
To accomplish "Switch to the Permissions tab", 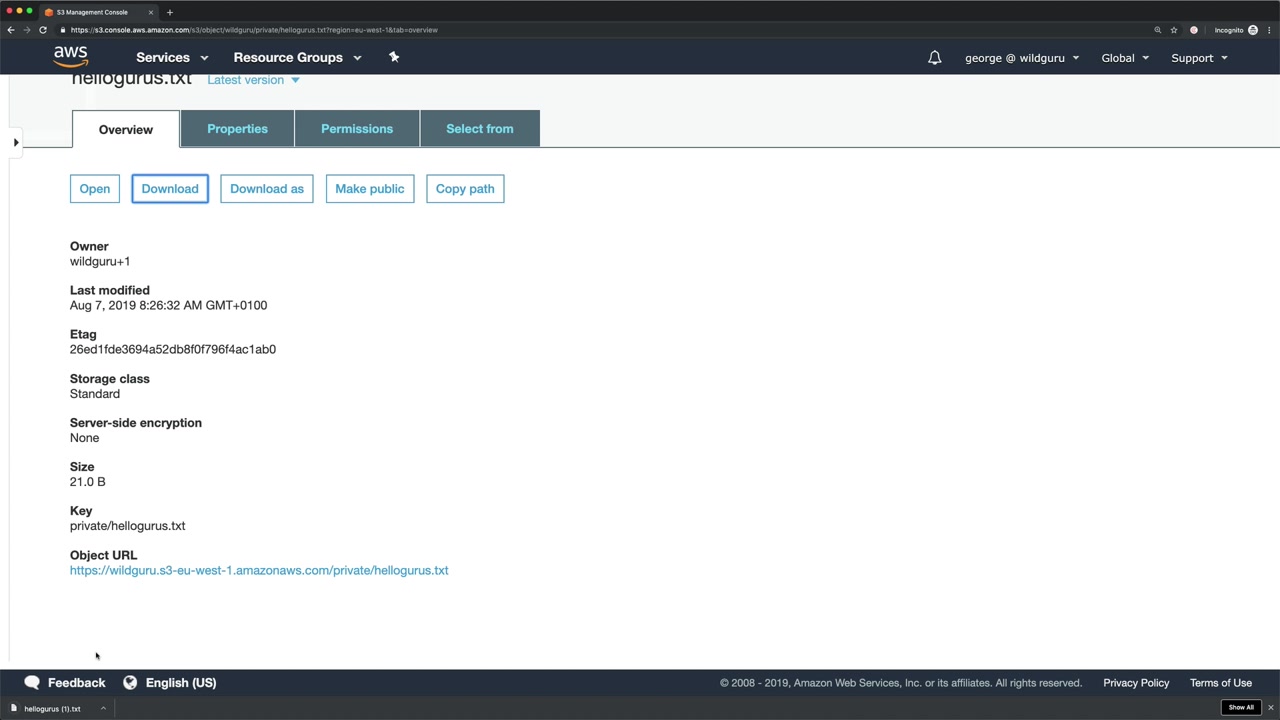I will pyautogui.click(x=357, y=129).
